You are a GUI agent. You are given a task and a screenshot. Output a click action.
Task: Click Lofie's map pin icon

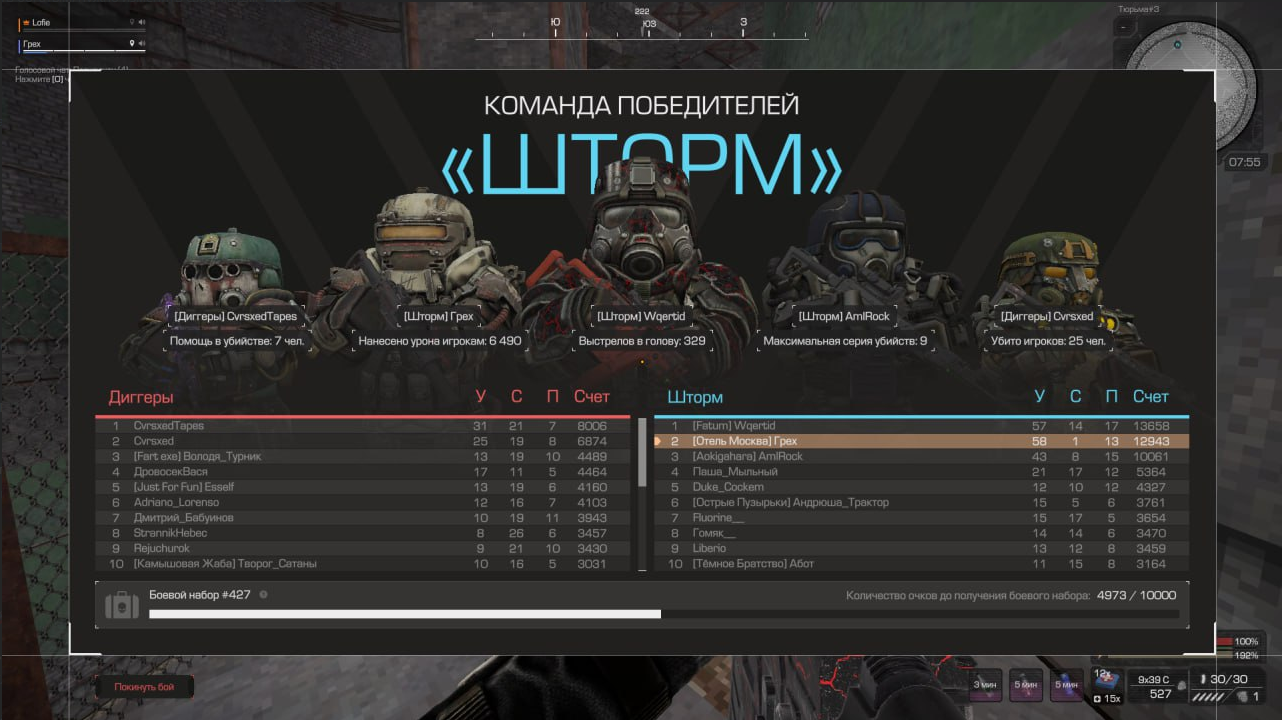click(131, 22)
